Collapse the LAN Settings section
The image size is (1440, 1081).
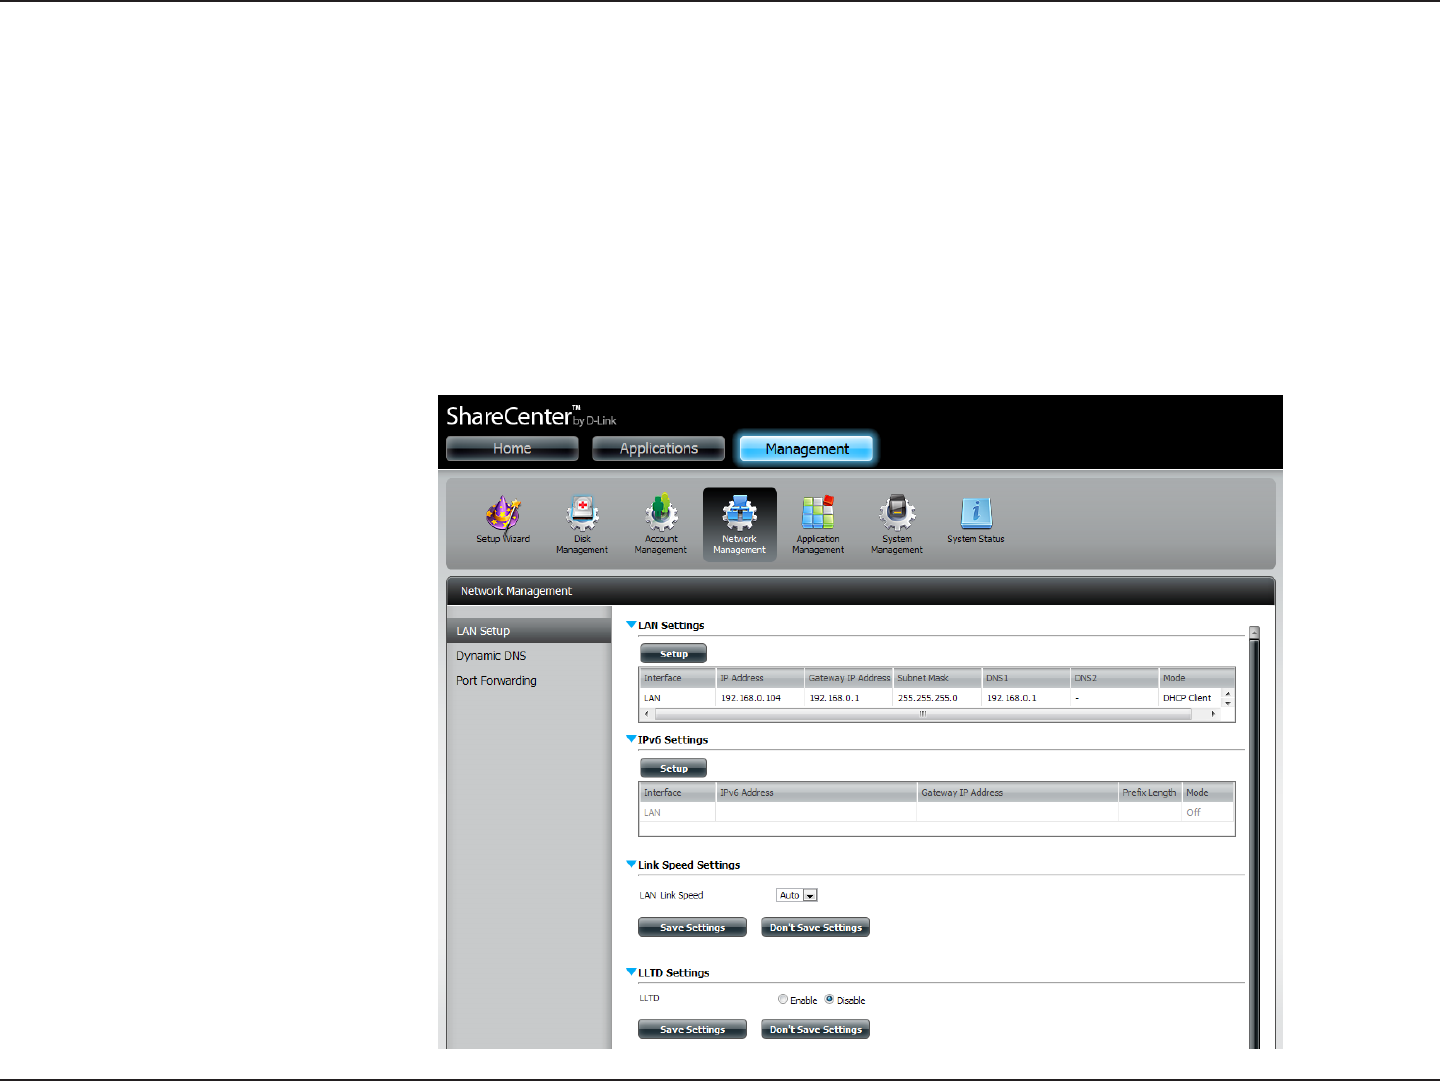tap(631, 625)
